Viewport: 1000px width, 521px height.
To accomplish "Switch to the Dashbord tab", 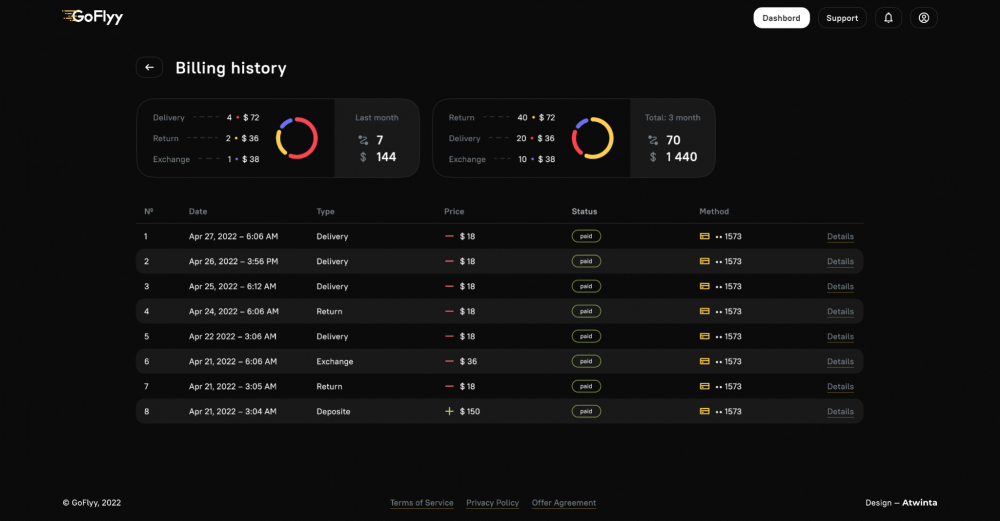I will 781,18.
